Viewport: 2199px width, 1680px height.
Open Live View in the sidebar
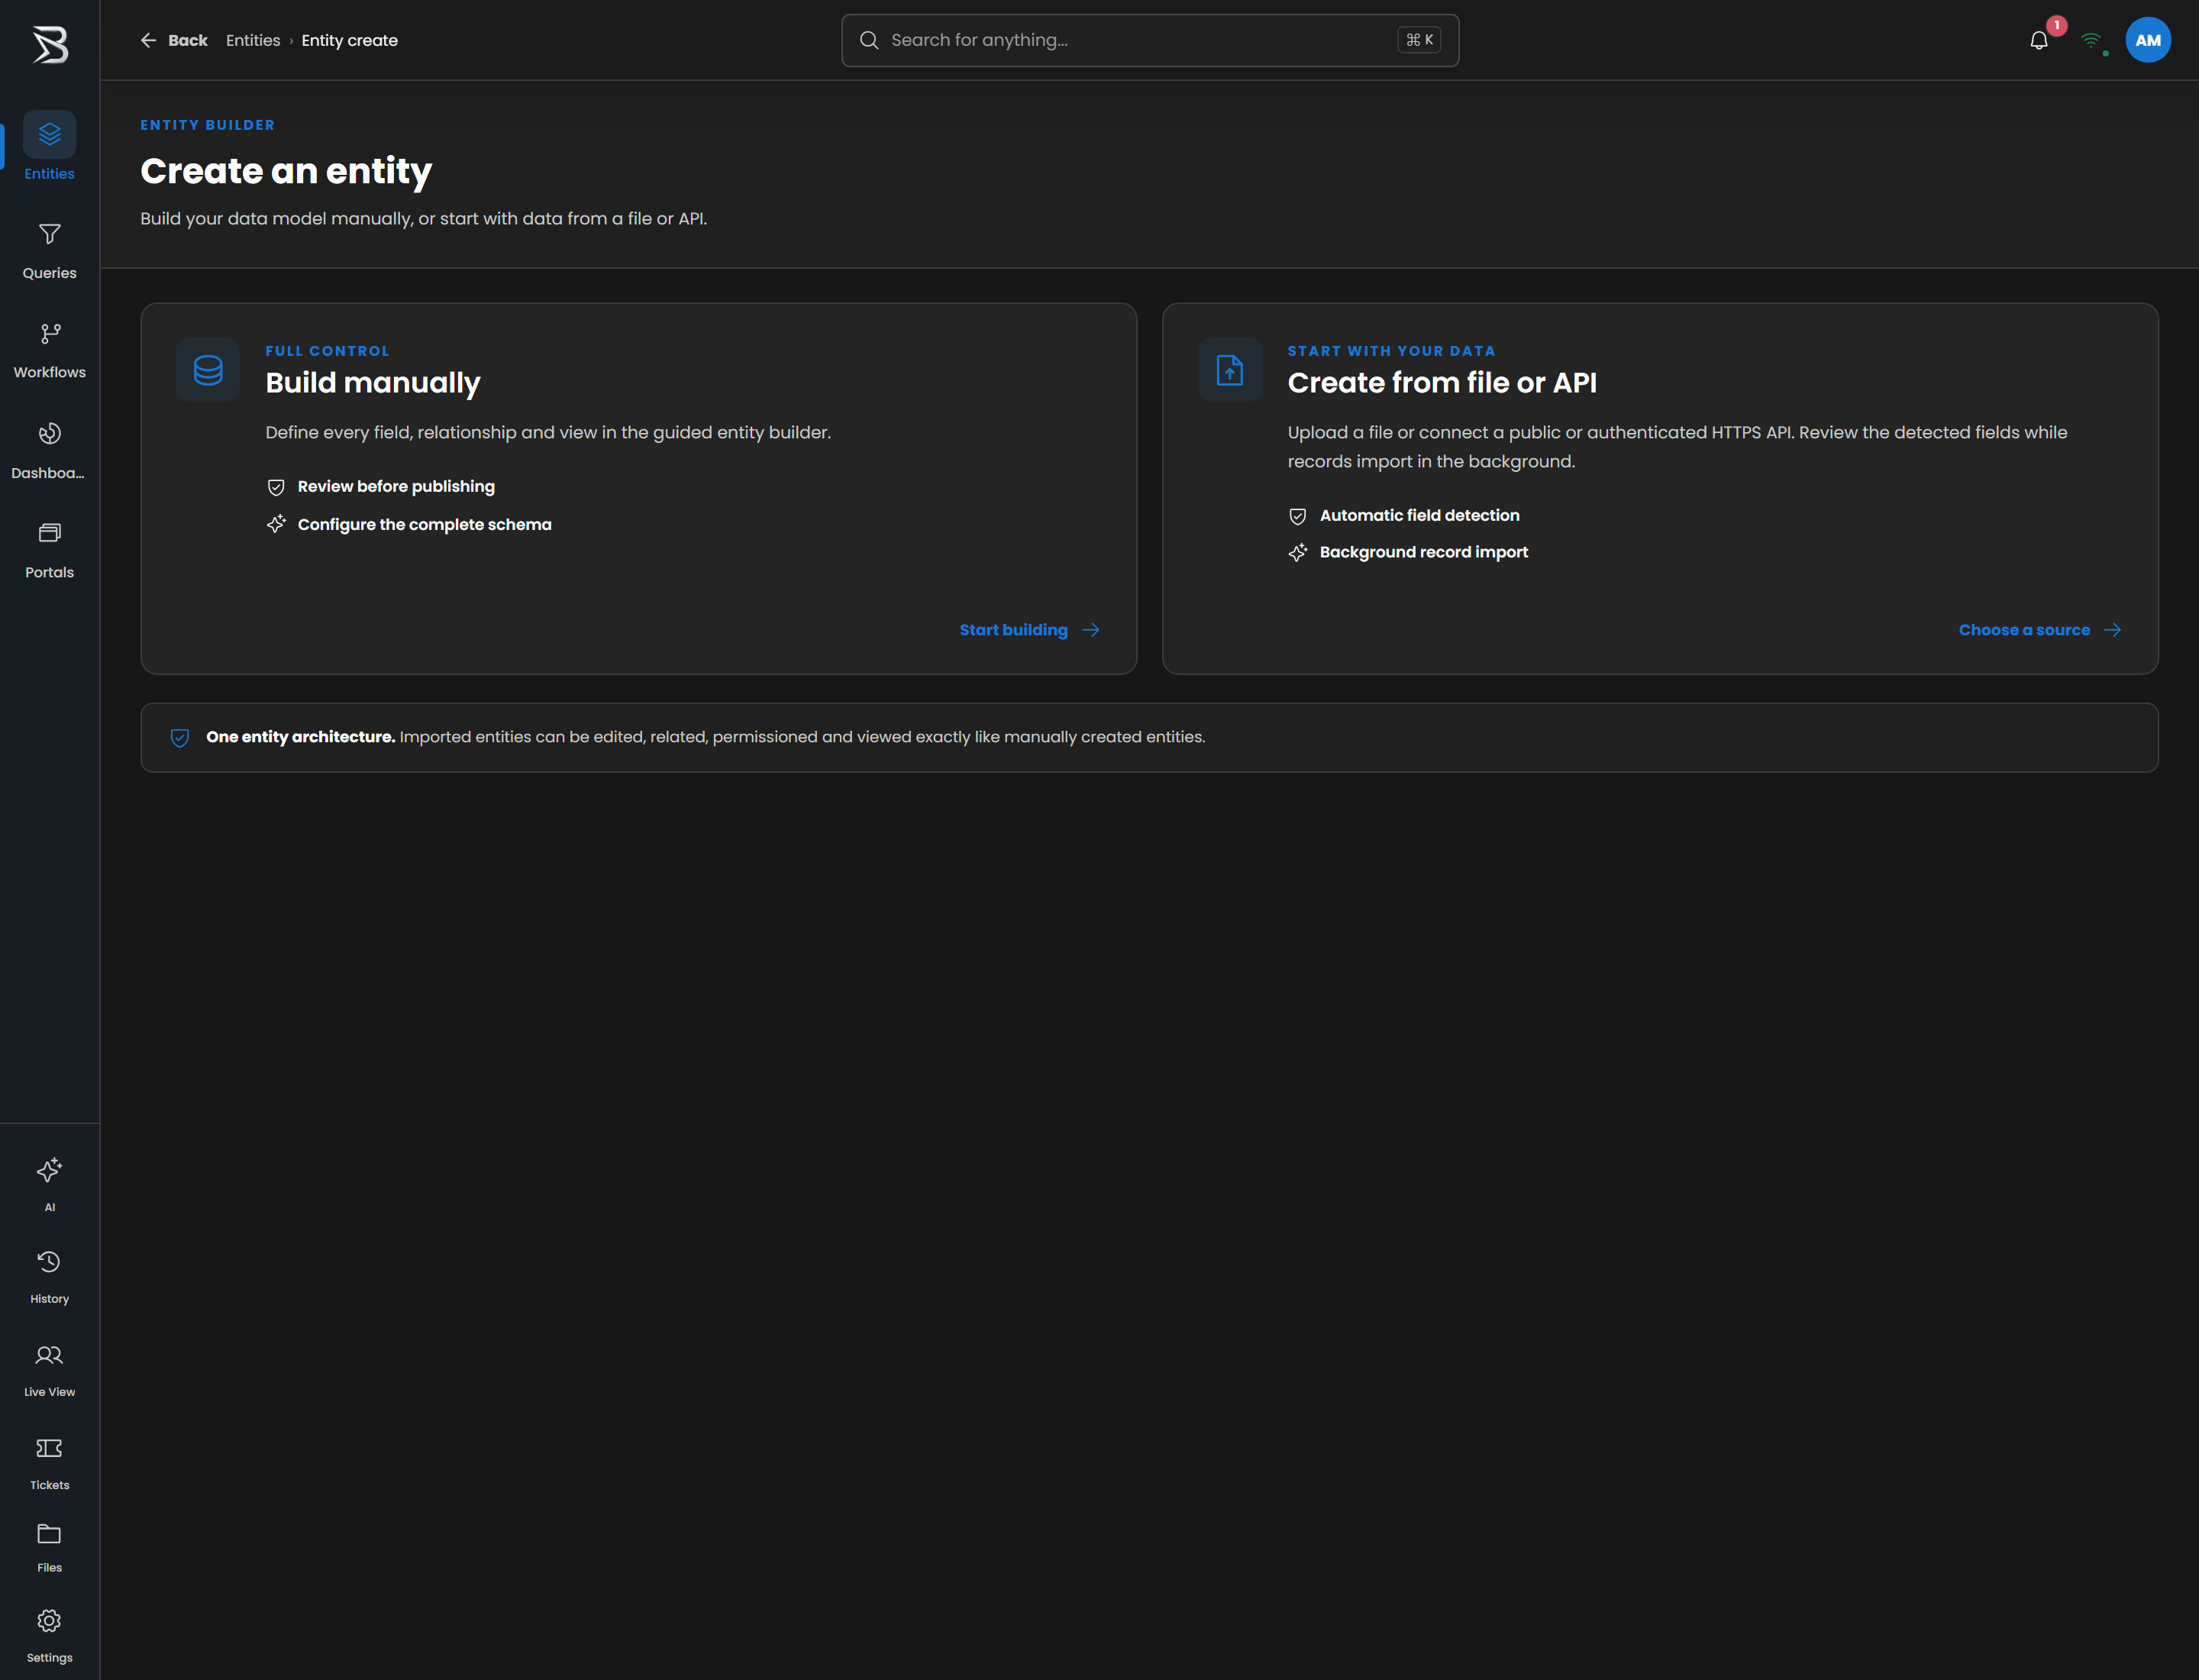pos(49,1370)
